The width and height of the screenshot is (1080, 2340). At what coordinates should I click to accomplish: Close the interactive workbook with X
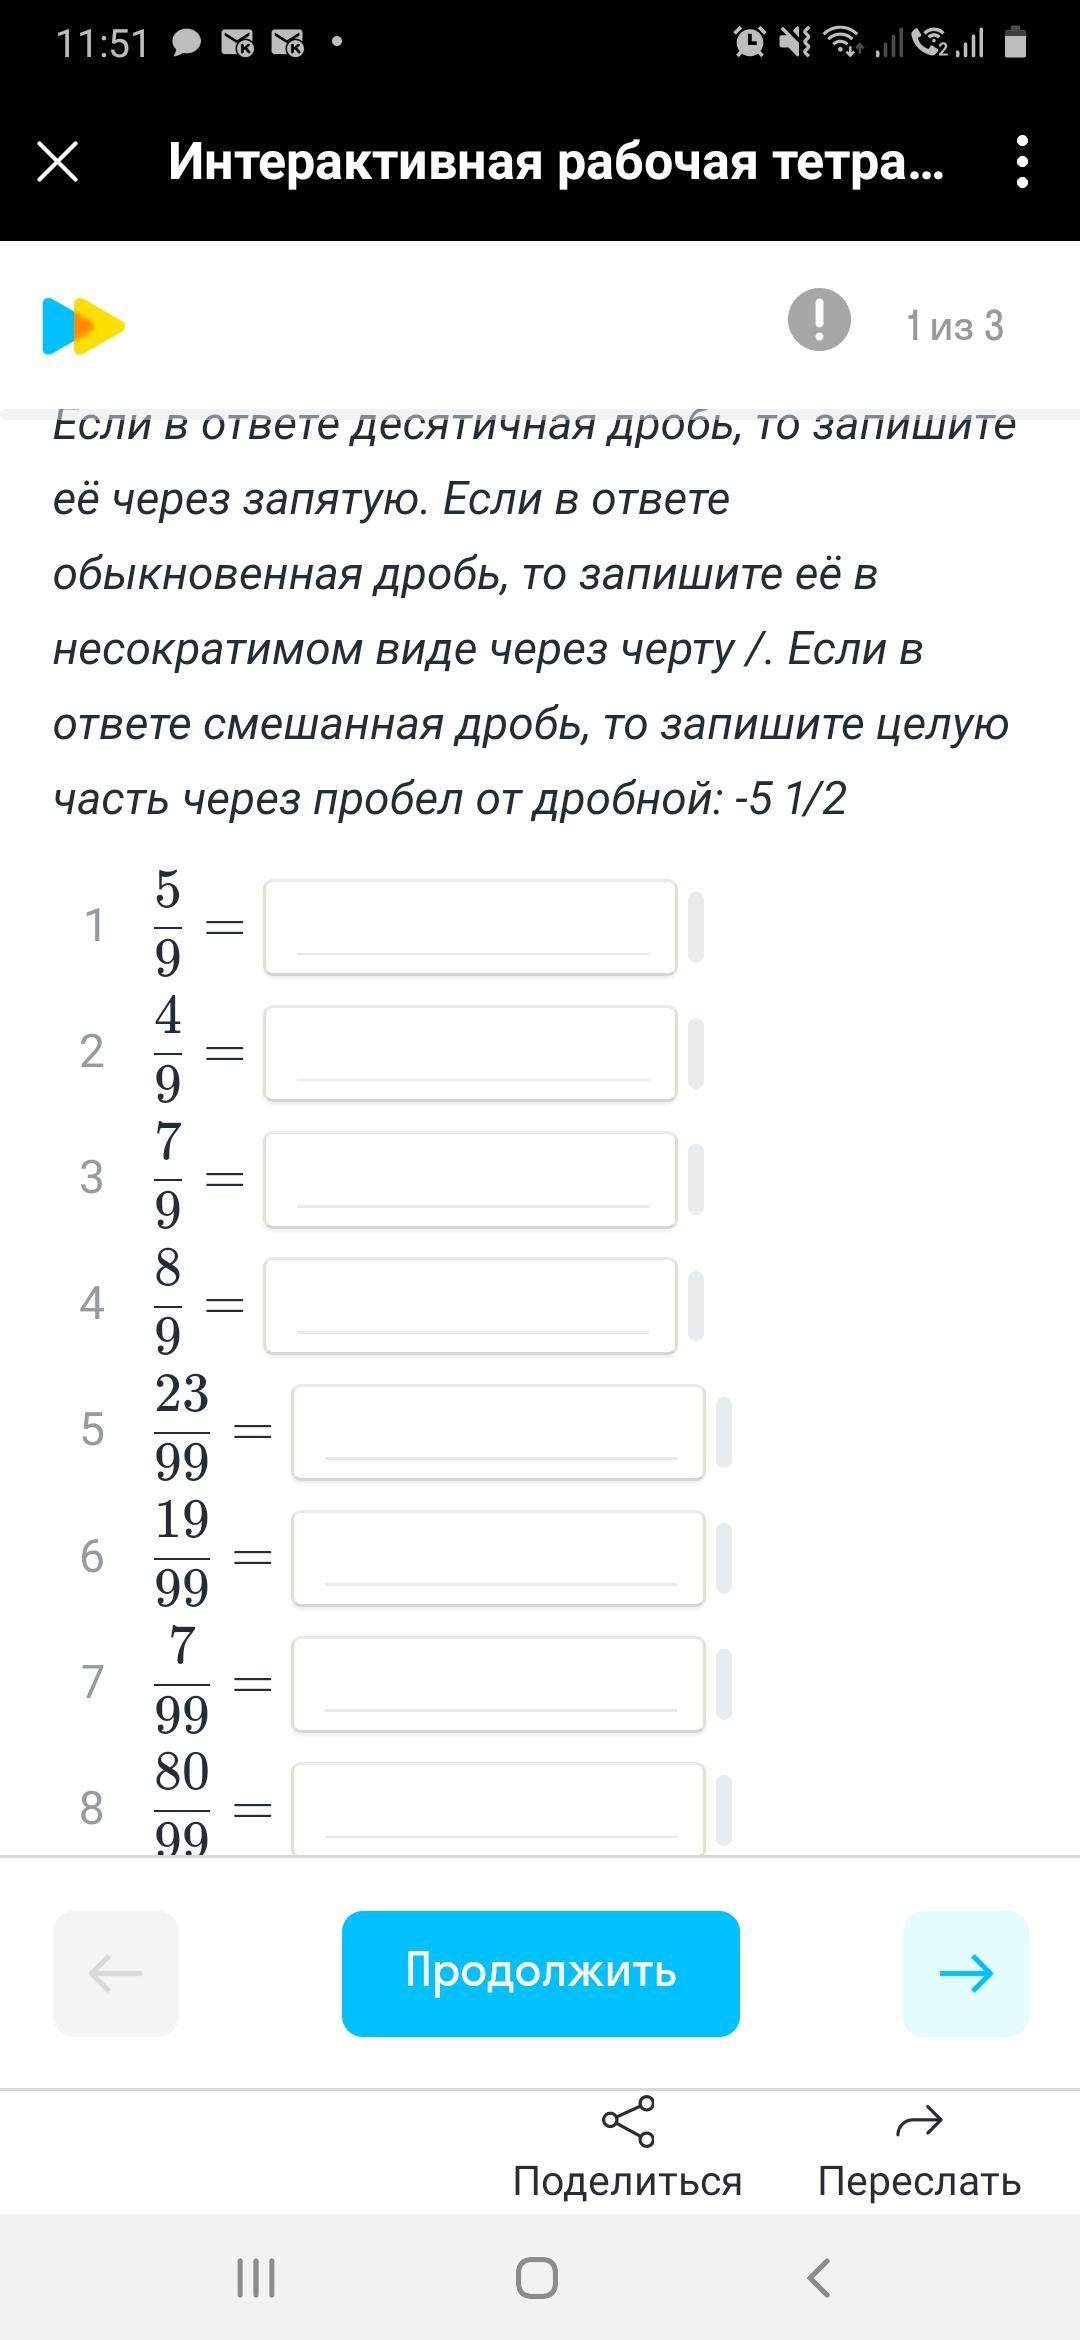click(x=57, y=161)
